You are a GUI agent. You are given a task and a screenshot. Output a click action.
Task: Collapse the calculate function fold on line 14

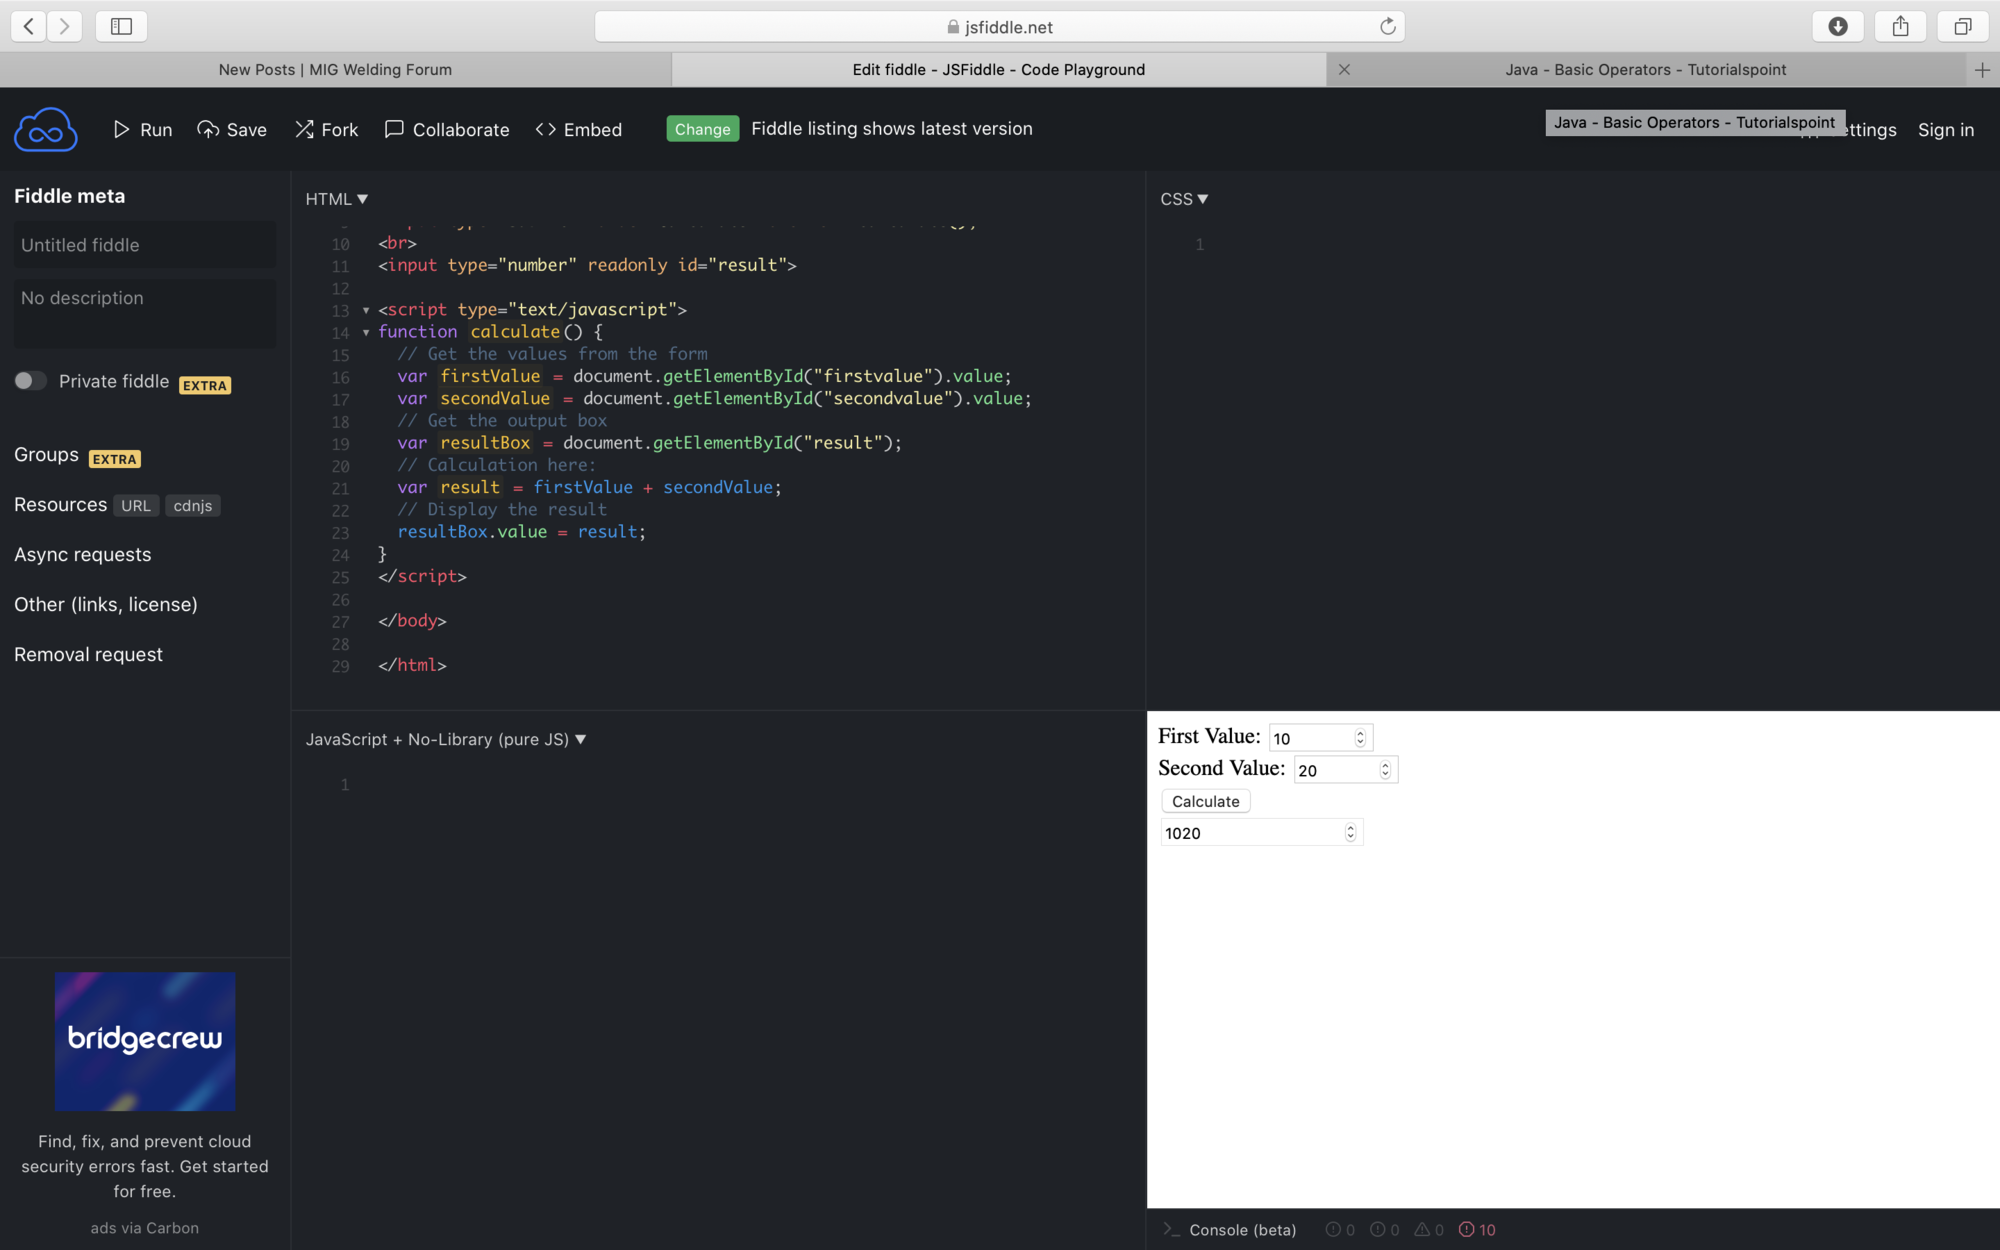pos(366,332)
